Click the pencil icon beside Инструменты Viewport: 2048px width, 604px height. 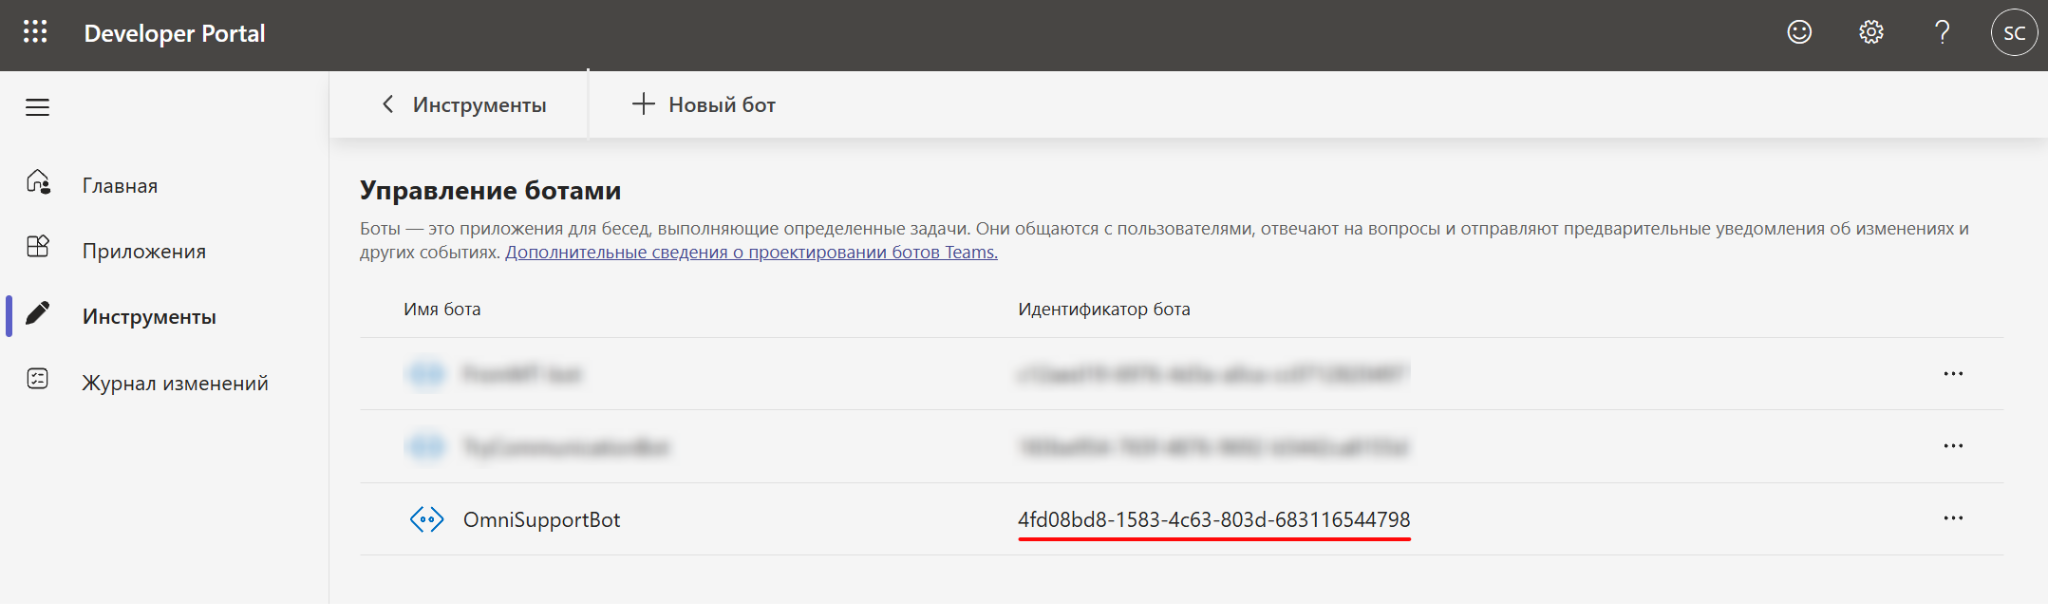click(x=38, y=313)
